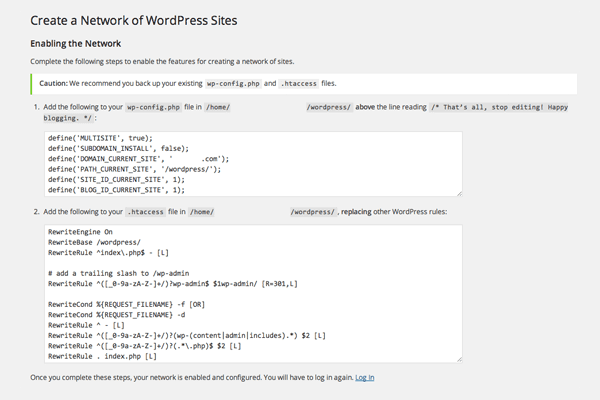The height and width of the screenshot is (400, 600).
Task: Click the Enabling the Network subheading
Action: coord(75,44)
